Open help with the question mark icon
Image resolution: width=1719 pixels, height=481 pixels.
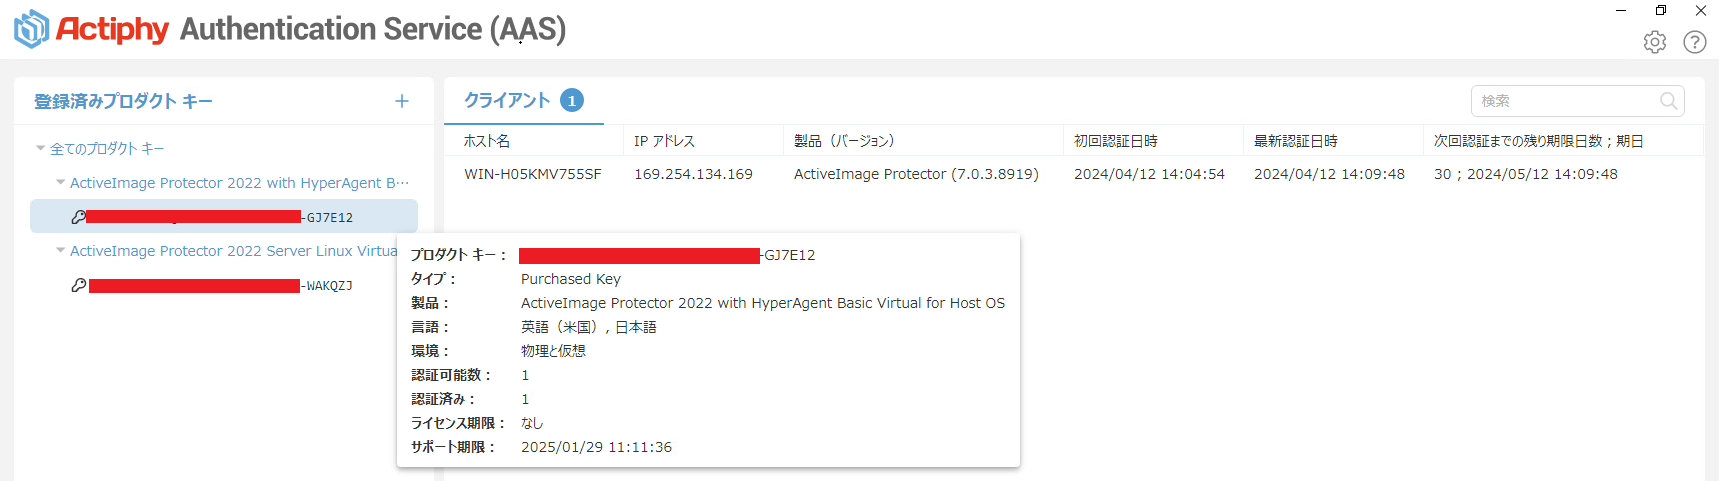1695,42
